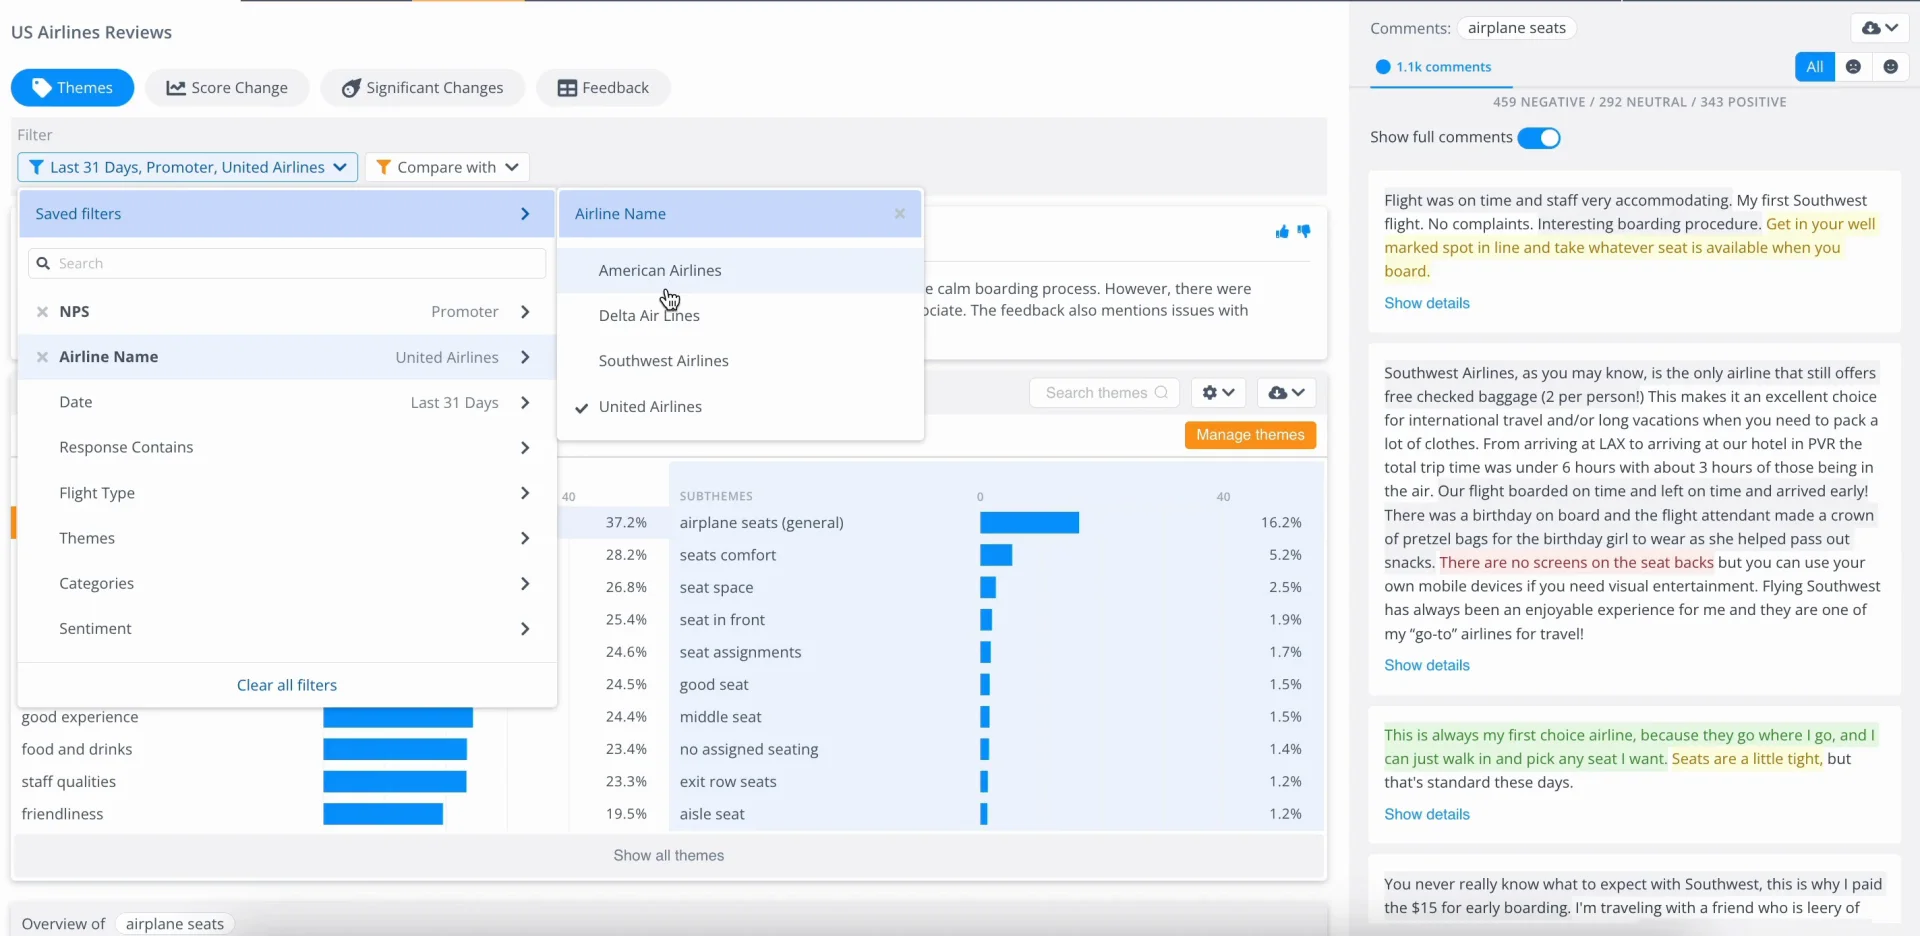Select Southwest Airlines option

[x=740, y=361]
